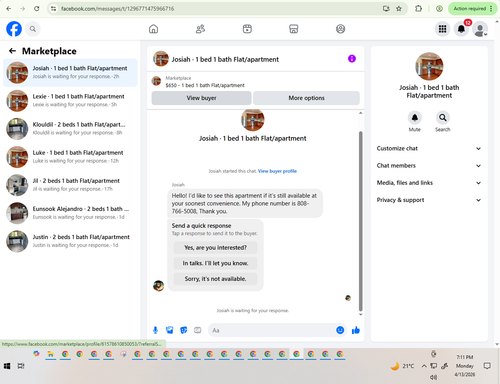Expand Media, files and links section
The height and width of the screenshot is (384, 500).
coord(429,183)
